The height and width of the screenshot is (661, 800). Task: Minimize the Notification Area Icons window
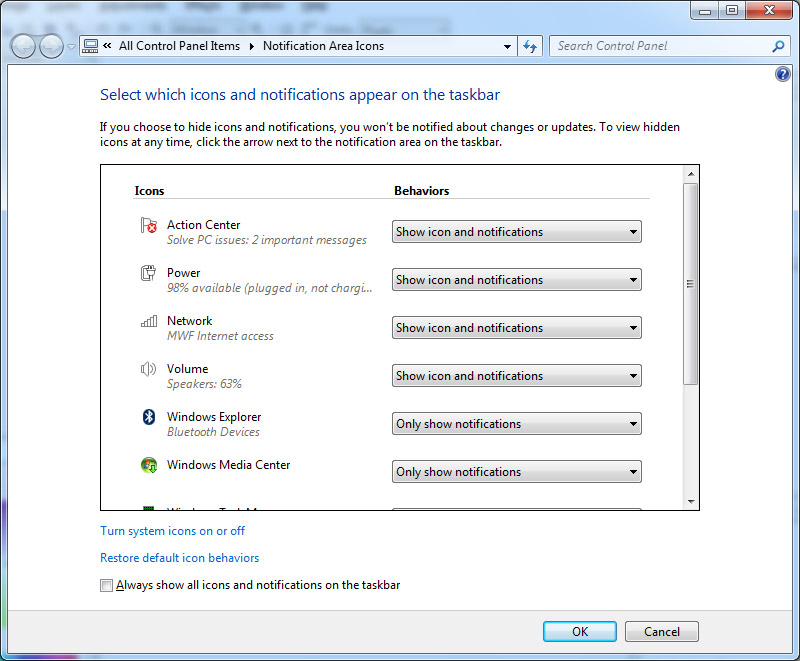(705, 11)
